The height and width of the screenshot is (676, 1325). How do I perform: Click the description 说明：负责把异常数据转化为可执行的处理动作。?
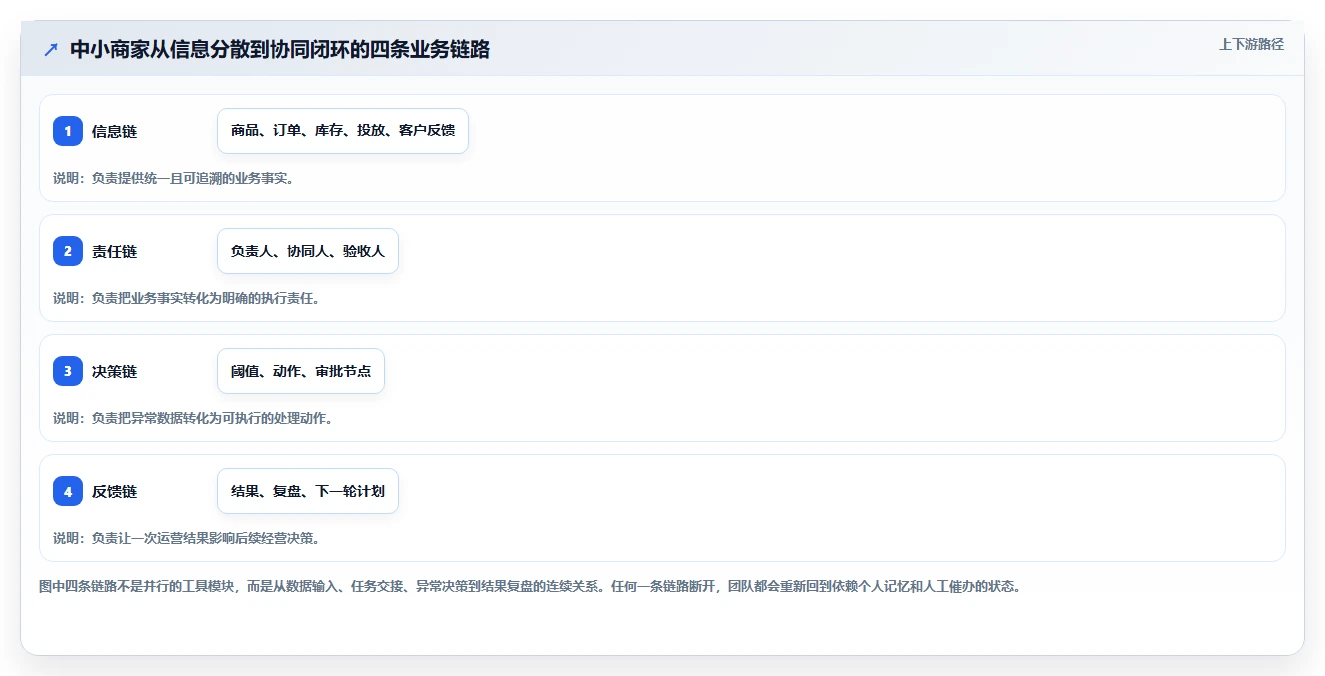pyautogui.click(x=193, y=418)
